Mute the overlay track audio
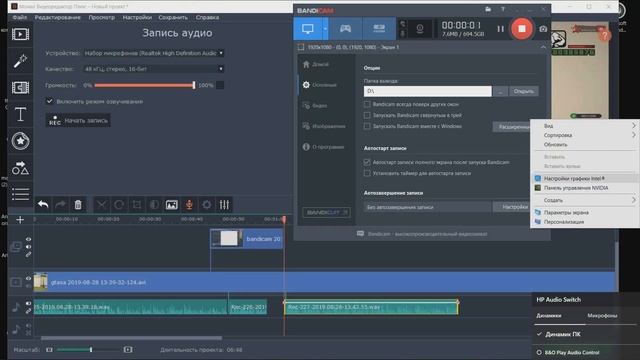This screenshot has height=360, width=640. pos(28,247)
